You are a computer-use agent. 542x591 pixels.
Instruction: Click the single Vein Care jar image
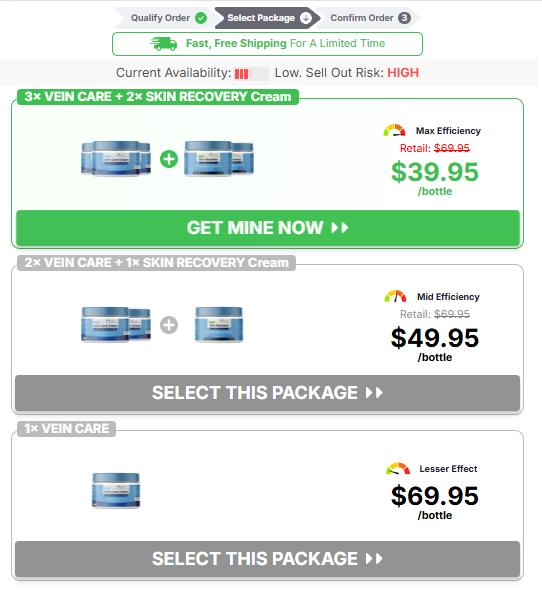coord(116,490)
